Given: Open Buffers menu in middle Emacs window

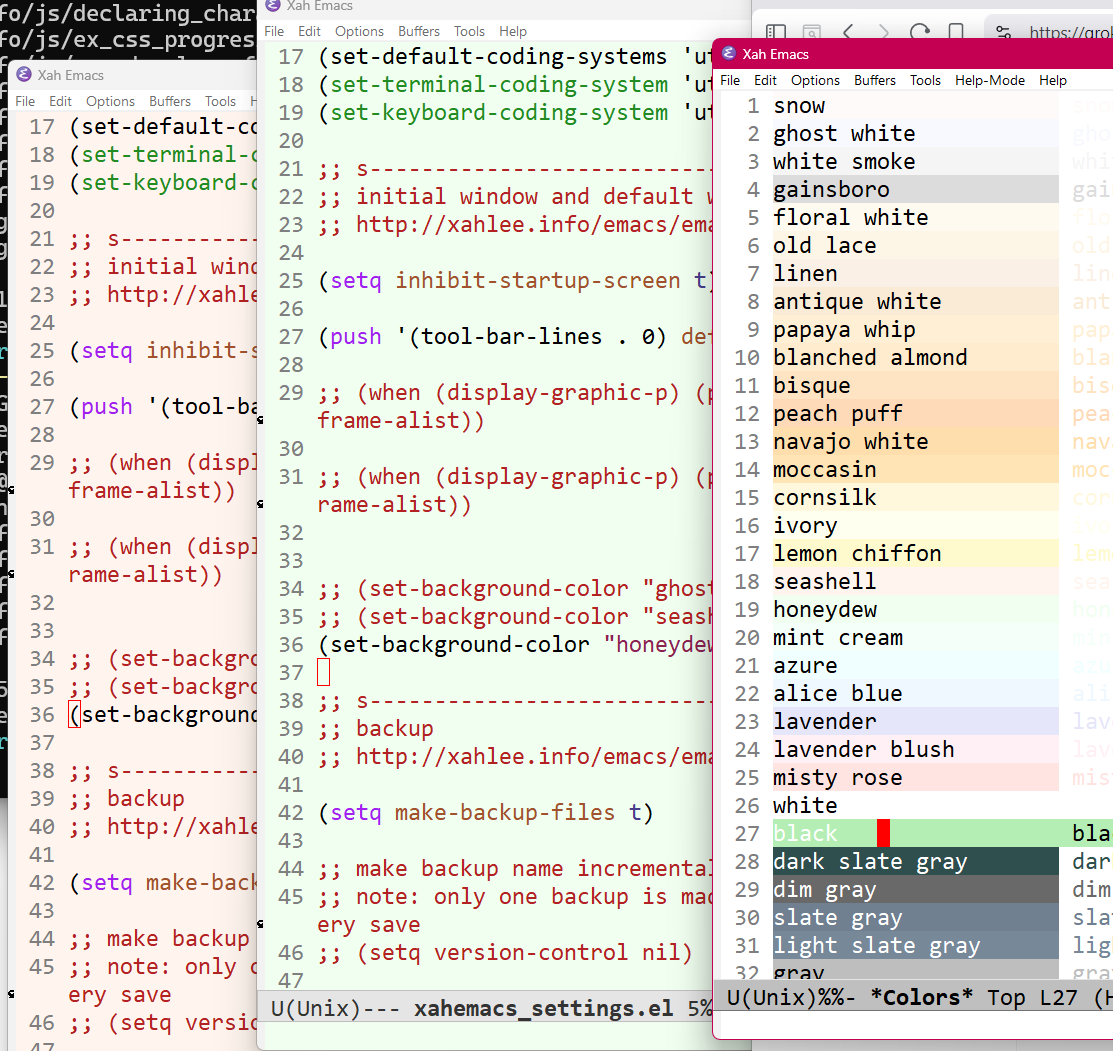Looking at the screenshot, I should point(419,31).
